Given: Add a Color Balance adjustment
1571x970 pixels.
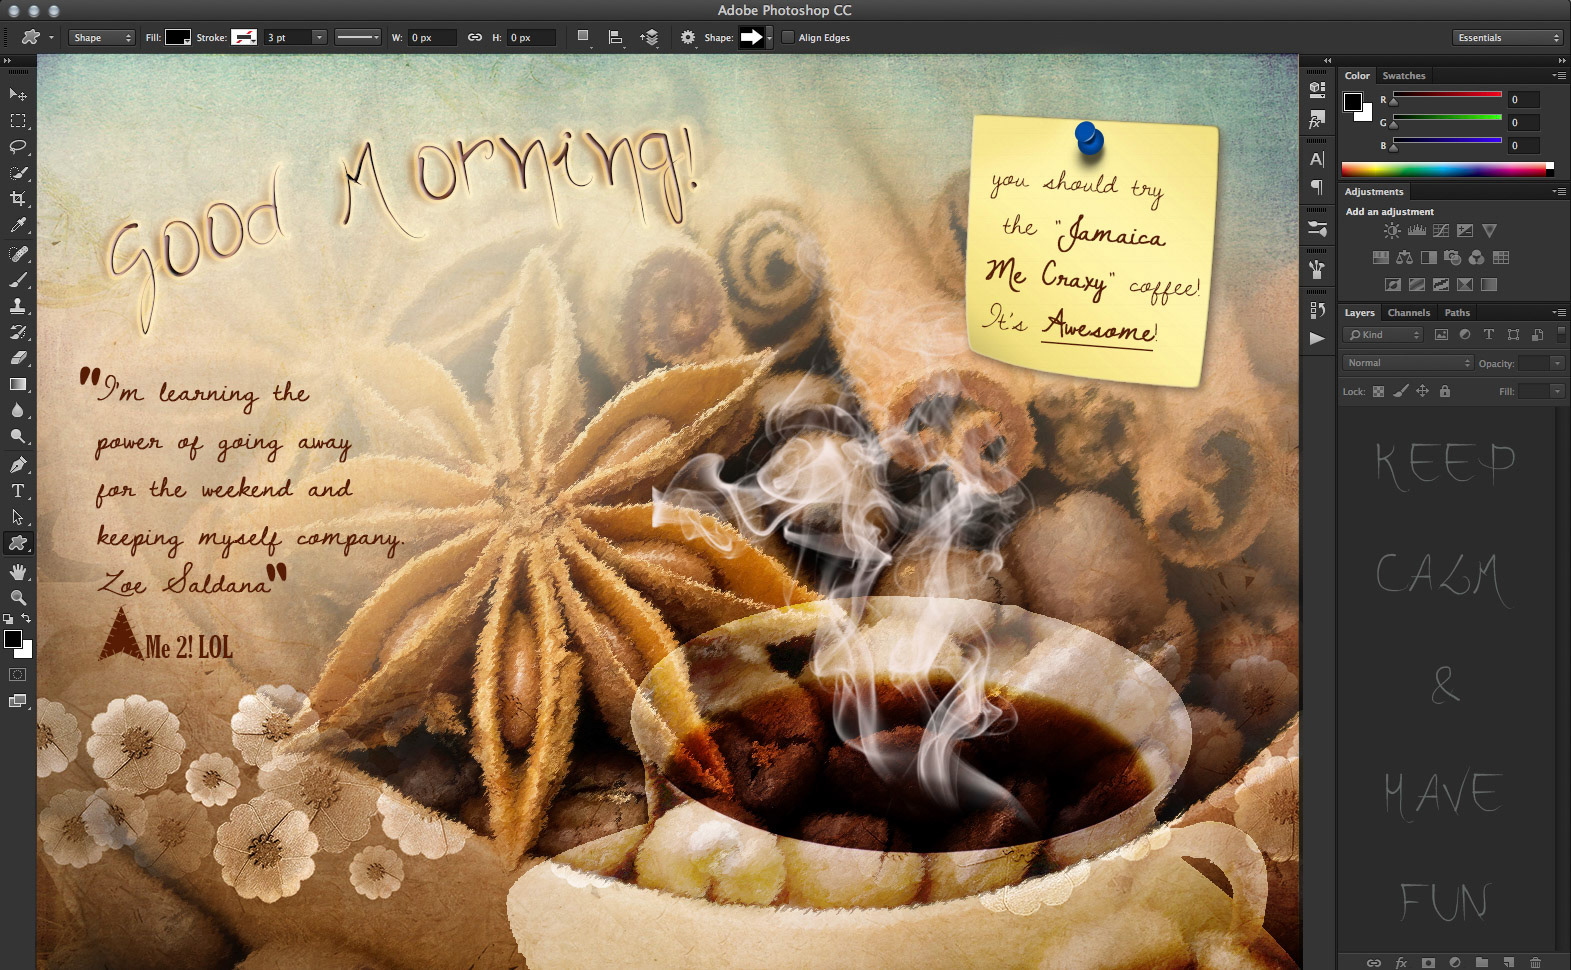Looking at the screenshot, I should 1404,258.
